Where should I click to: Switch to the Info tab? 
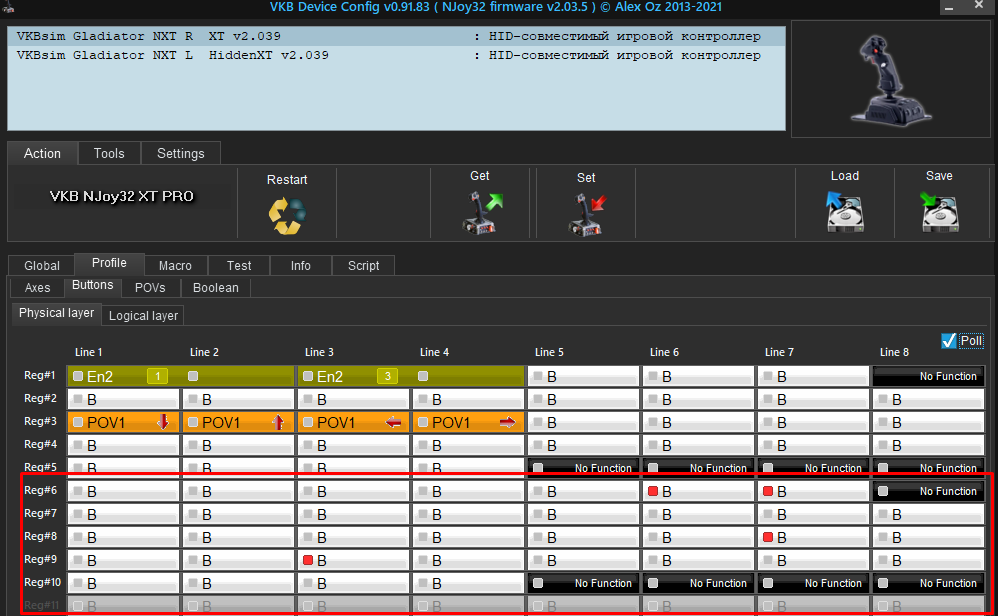point(300,265)
